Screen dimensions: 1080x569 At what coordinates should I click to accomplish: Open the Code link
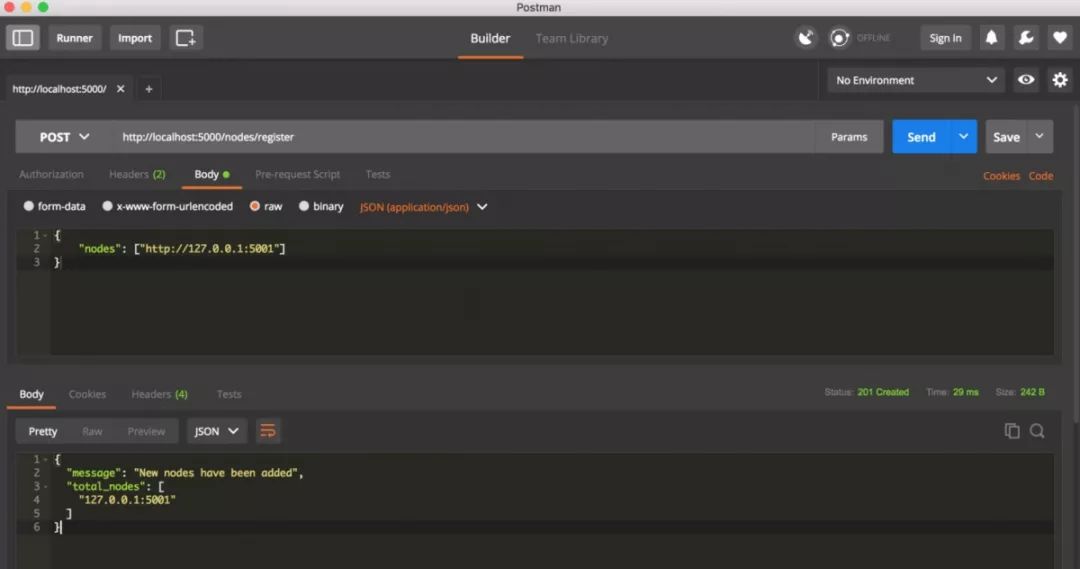coord(1041,176)
